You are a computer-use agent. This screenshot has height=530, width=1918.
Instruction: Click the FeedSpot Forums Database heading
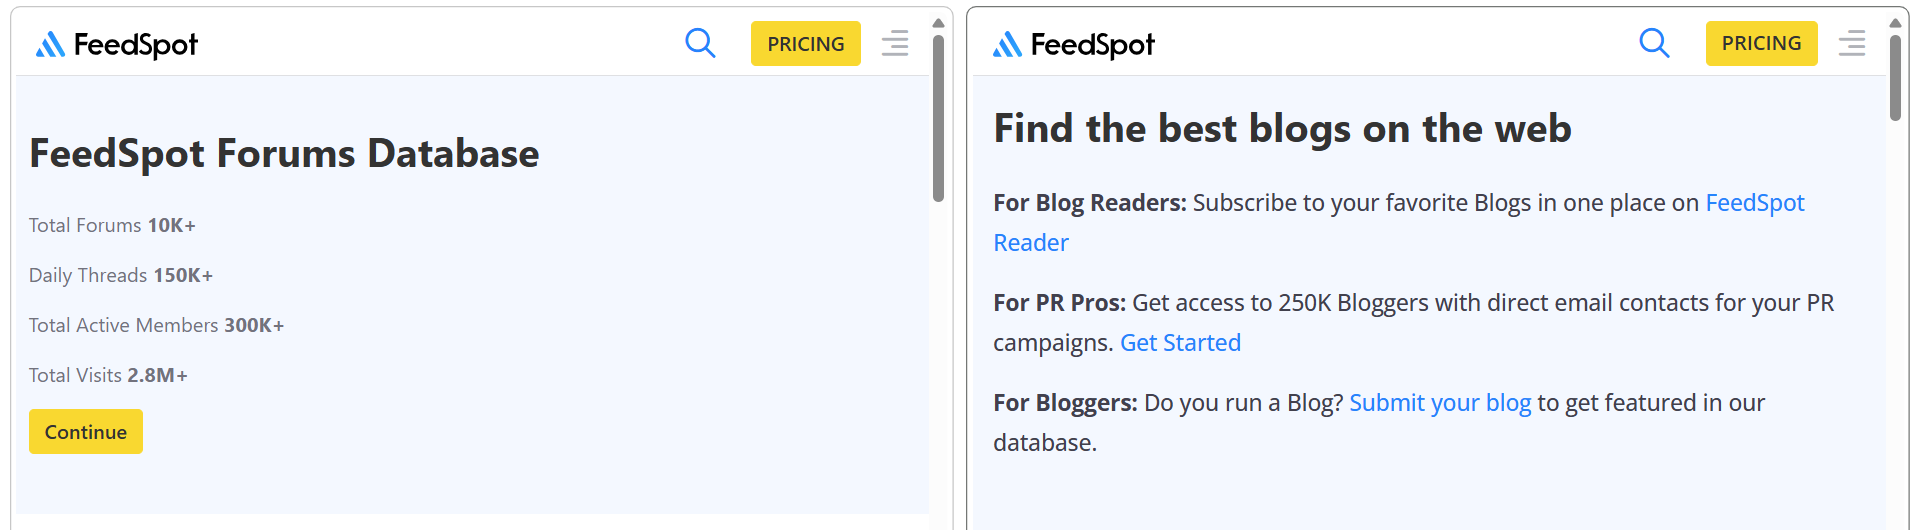(x=284, y=153)
